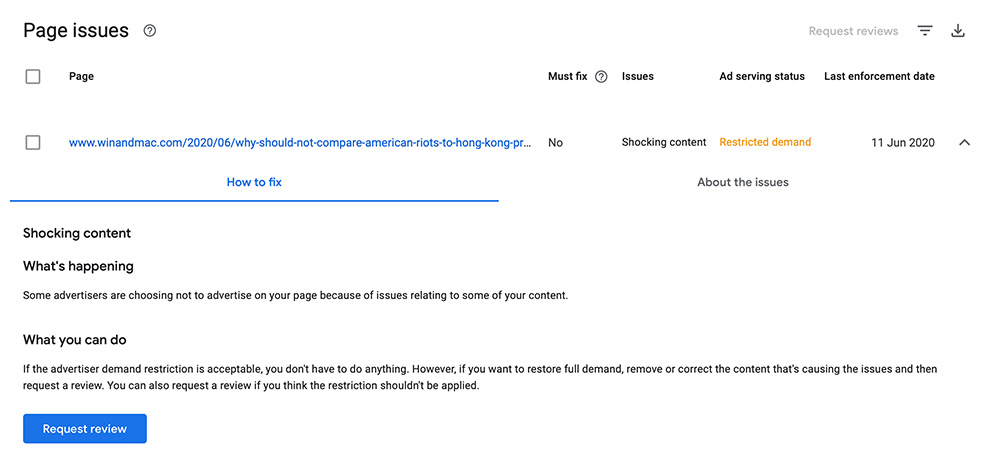Check the box for the winandmac.com page row
Viewport: 1000px width, 462px height.
[33, 143]
